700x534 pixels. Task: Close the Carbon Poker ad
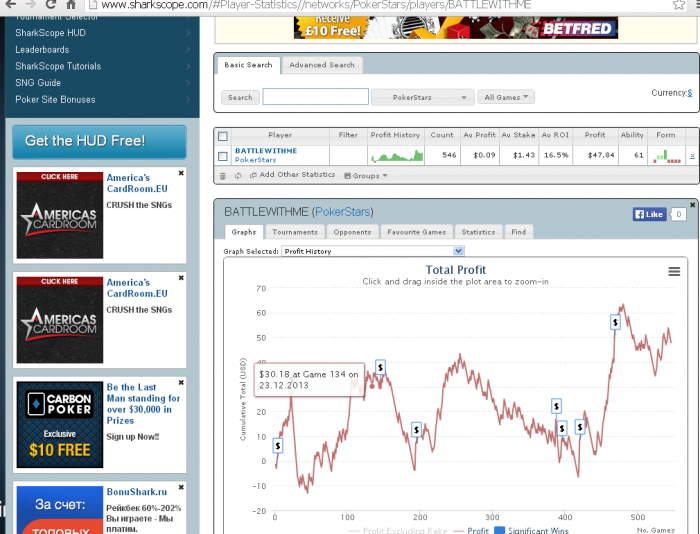coord(181,383)
